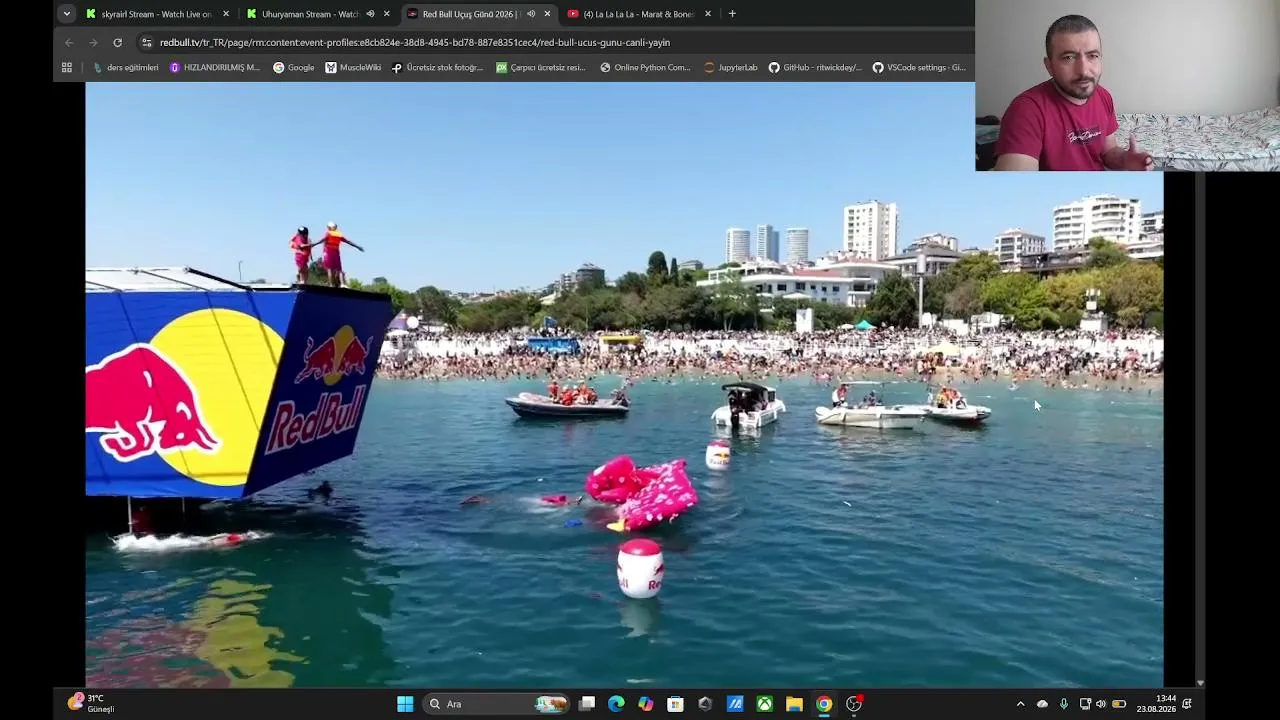Open the Çarpıcı ücretsiz resi... bookmark

tap(541, 68)
